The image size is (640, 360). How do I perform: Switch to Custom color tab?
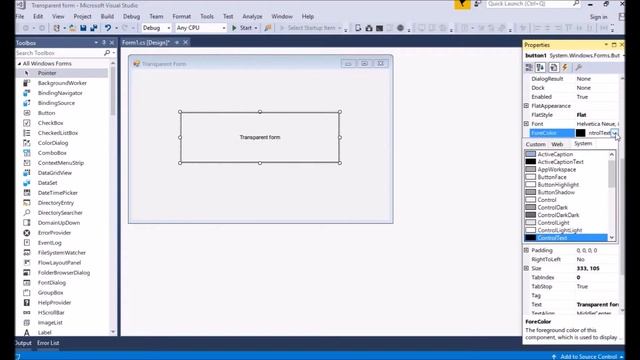click(x=536, y=144)
